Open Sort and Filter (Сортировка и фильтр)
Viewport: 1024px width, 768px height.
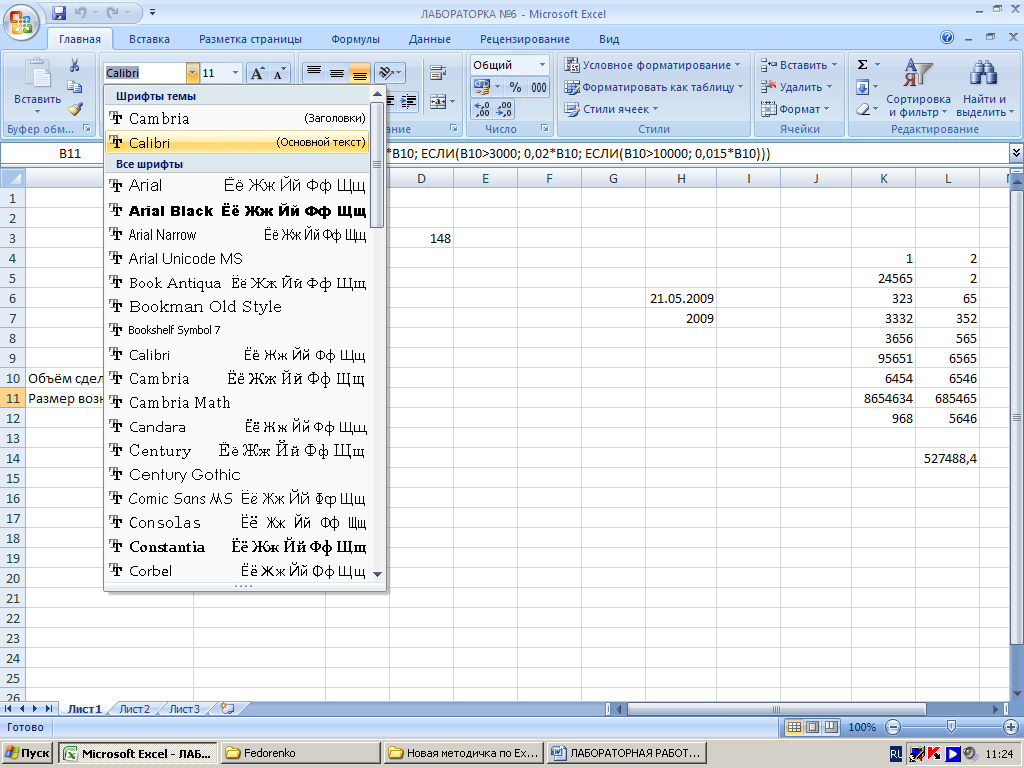point(918,88)
